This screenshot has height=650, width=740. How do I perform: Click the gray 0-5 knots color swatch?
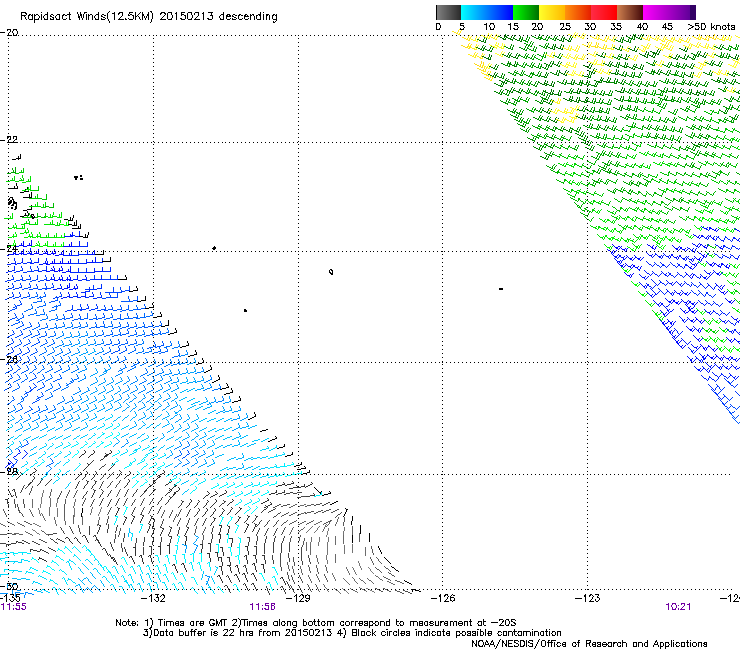448,12
